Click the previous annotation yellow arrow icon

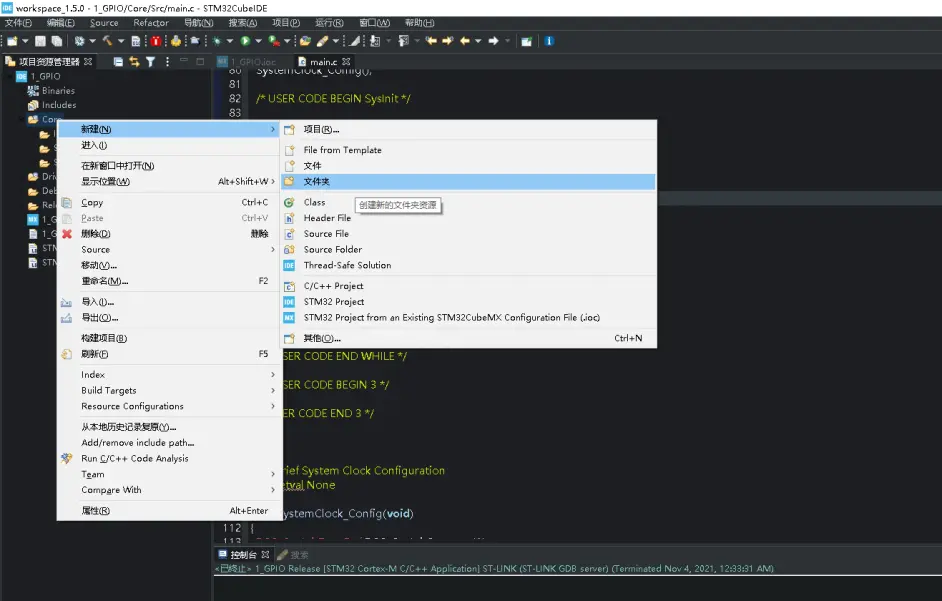[x=431, y=41]
